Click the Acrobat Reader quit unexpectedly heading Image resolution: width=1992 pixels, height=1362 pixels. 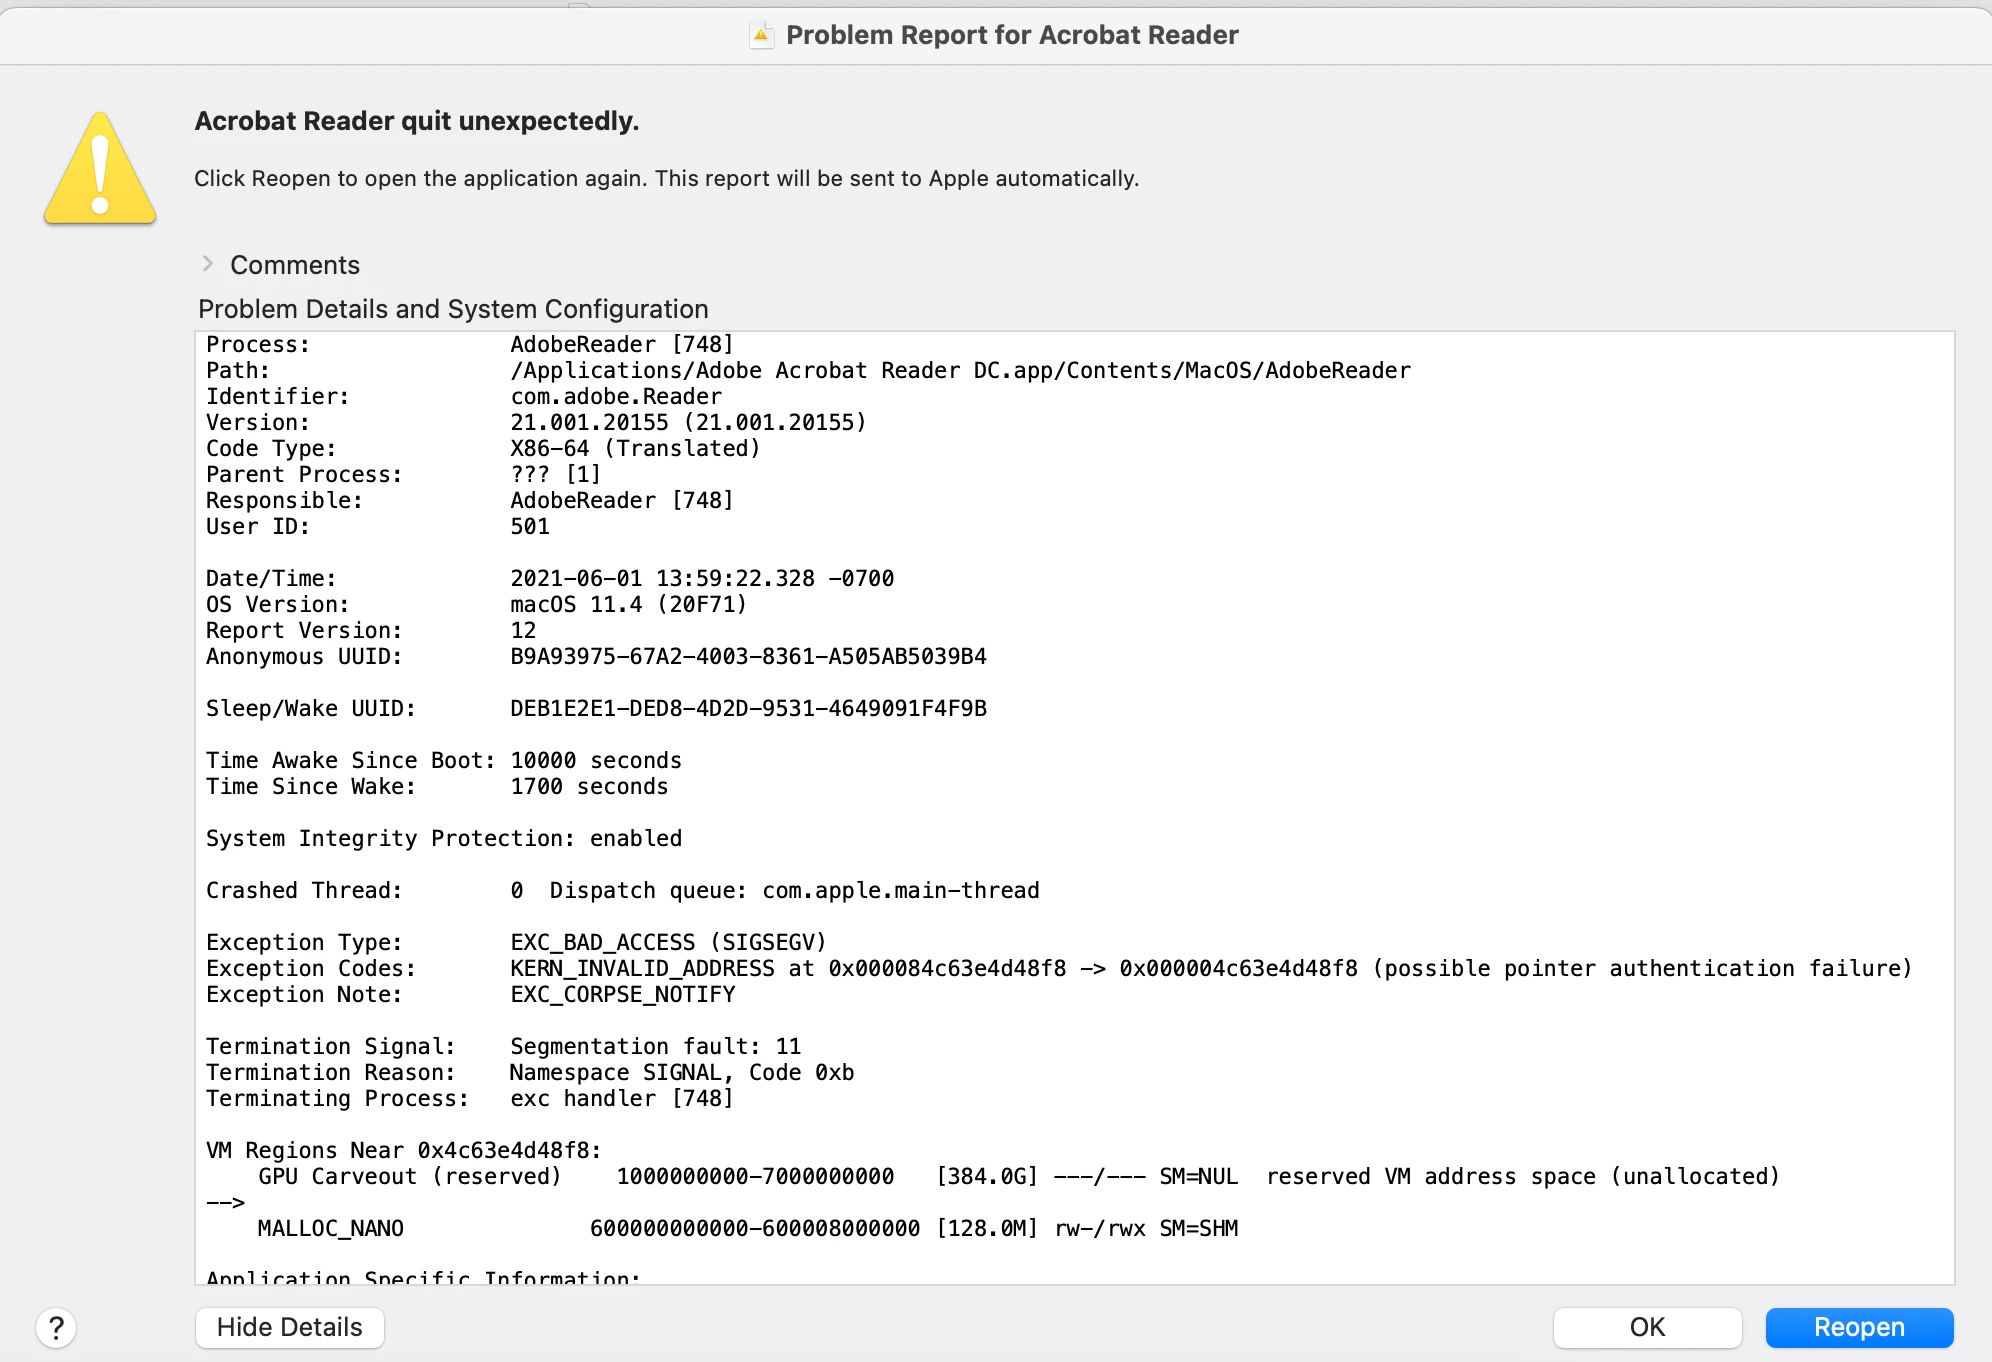[417, 121]
